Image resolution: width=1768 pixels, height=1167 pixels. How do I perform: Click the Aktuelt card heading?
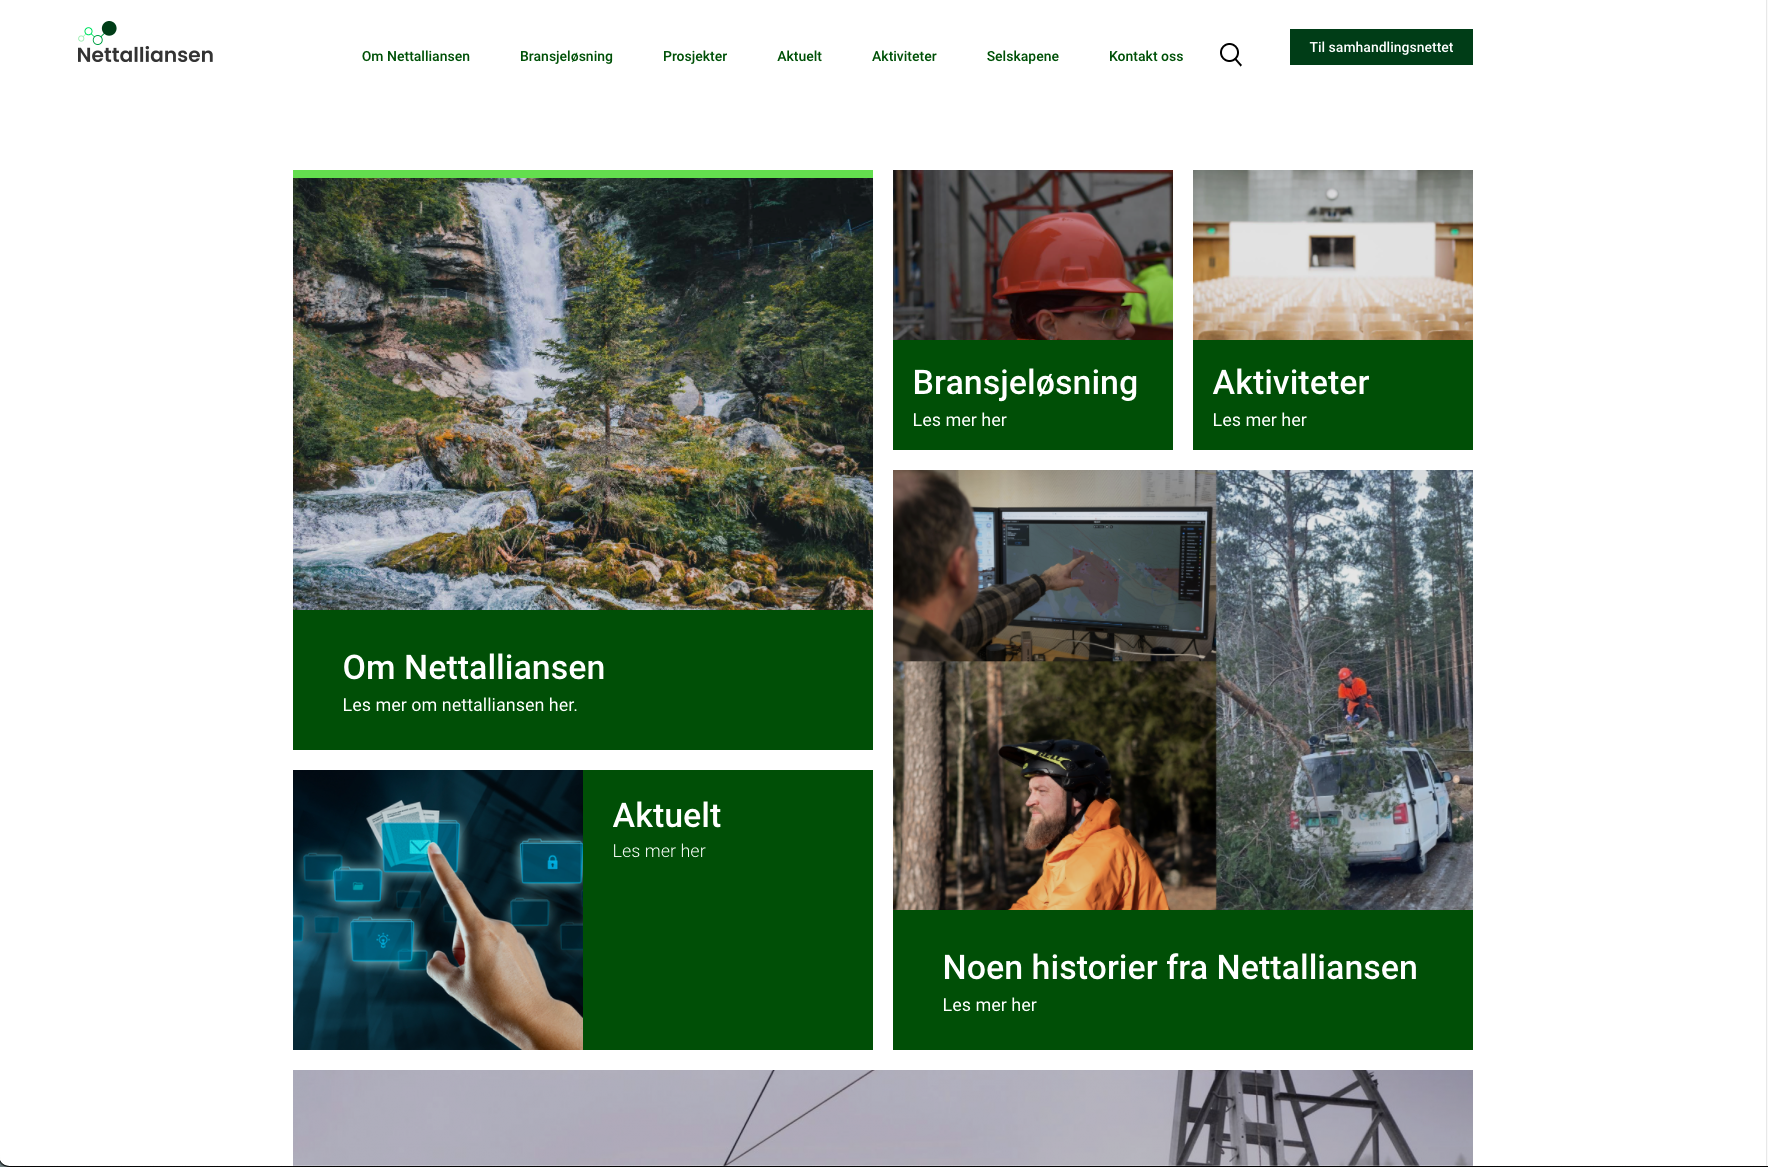click(667, 815)
